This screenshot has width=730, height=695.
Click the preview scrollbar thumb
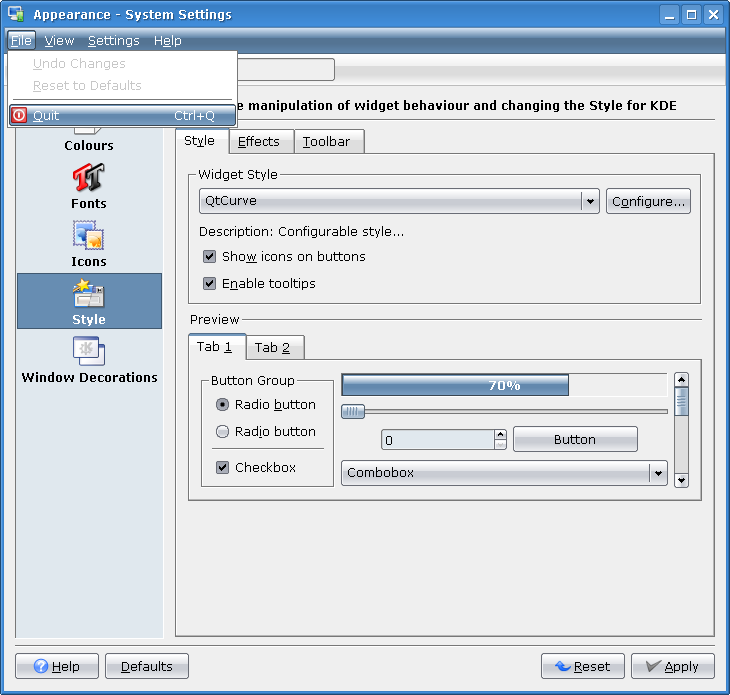681,401
